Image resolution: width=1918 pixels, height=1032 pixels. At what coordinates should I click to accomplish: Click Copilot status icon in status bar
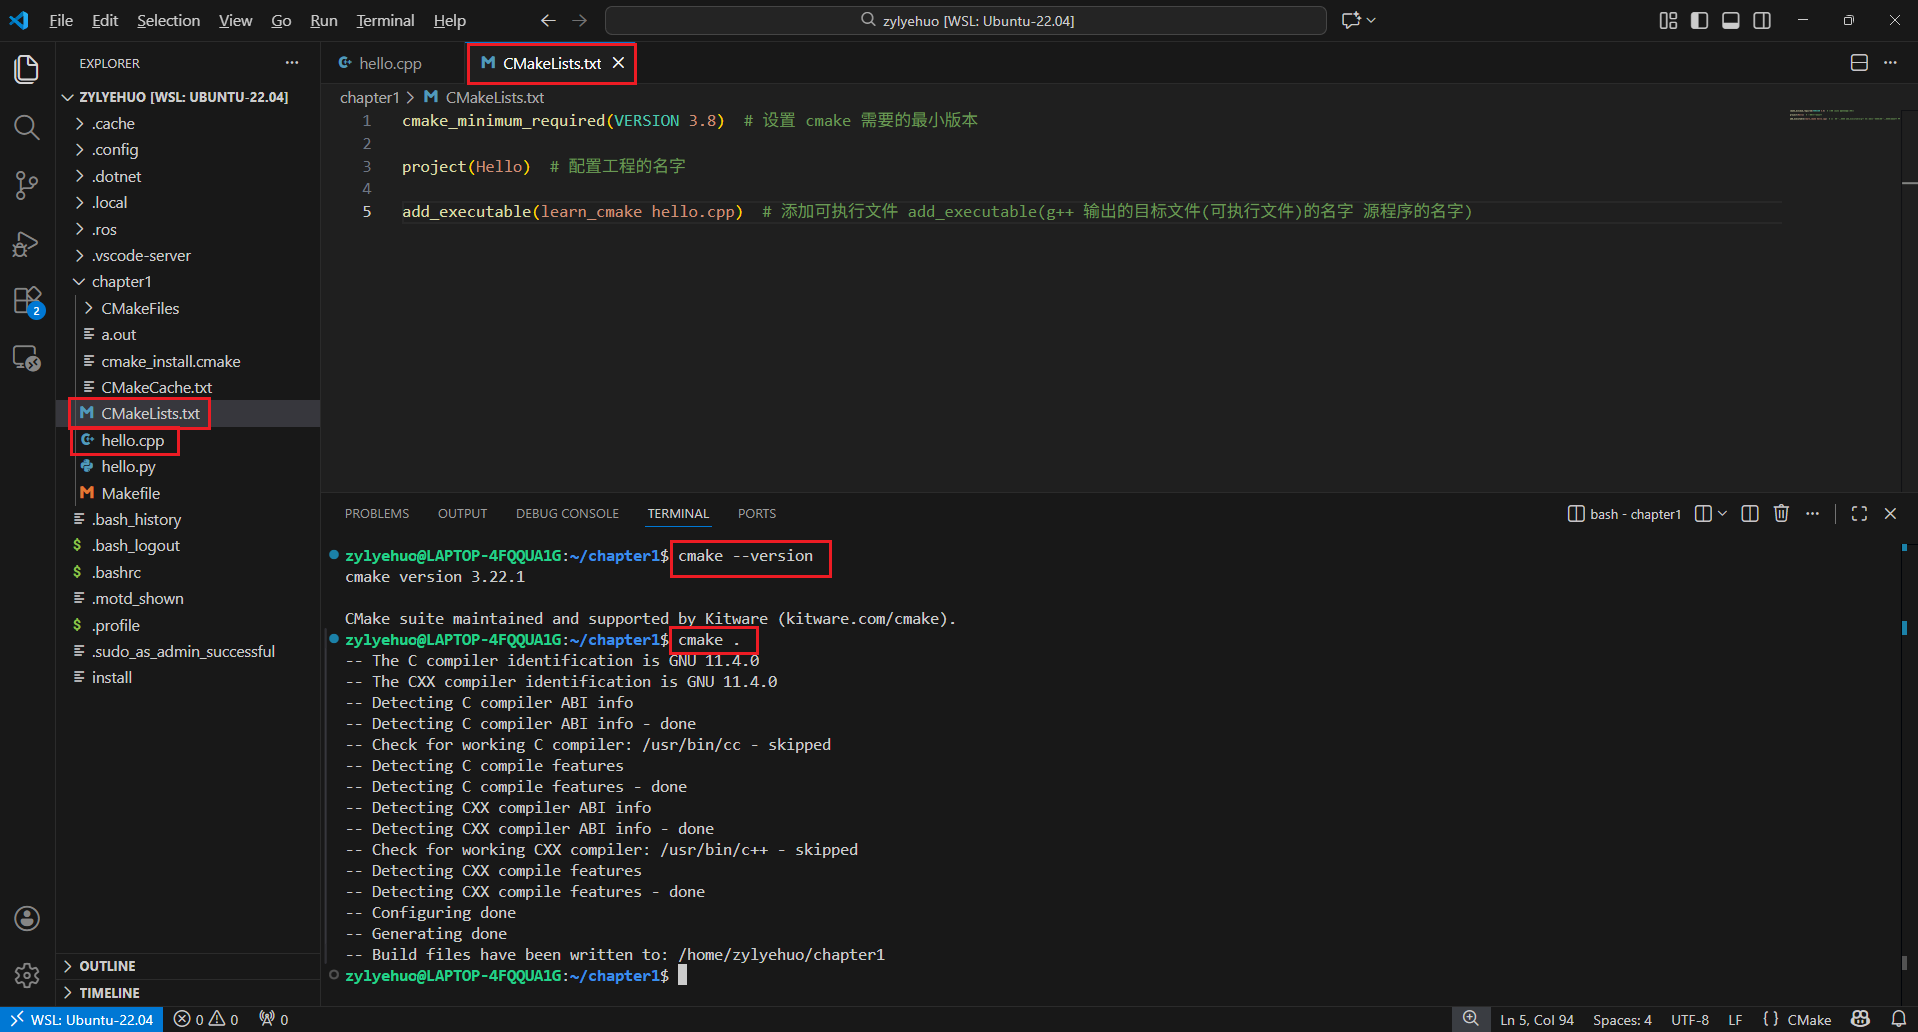[x=1861, y=1019]
